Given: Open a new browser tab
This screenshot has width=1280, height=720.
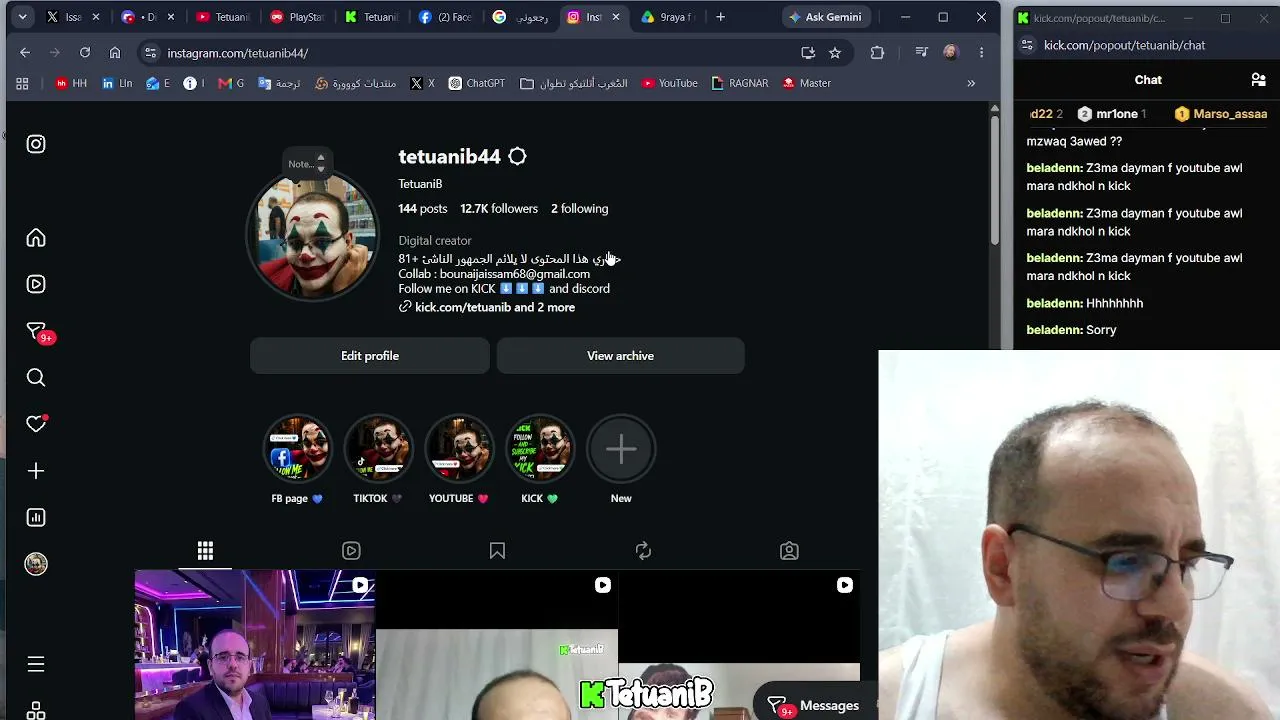Looking at the screenshot, I should (x=720, y=17).
